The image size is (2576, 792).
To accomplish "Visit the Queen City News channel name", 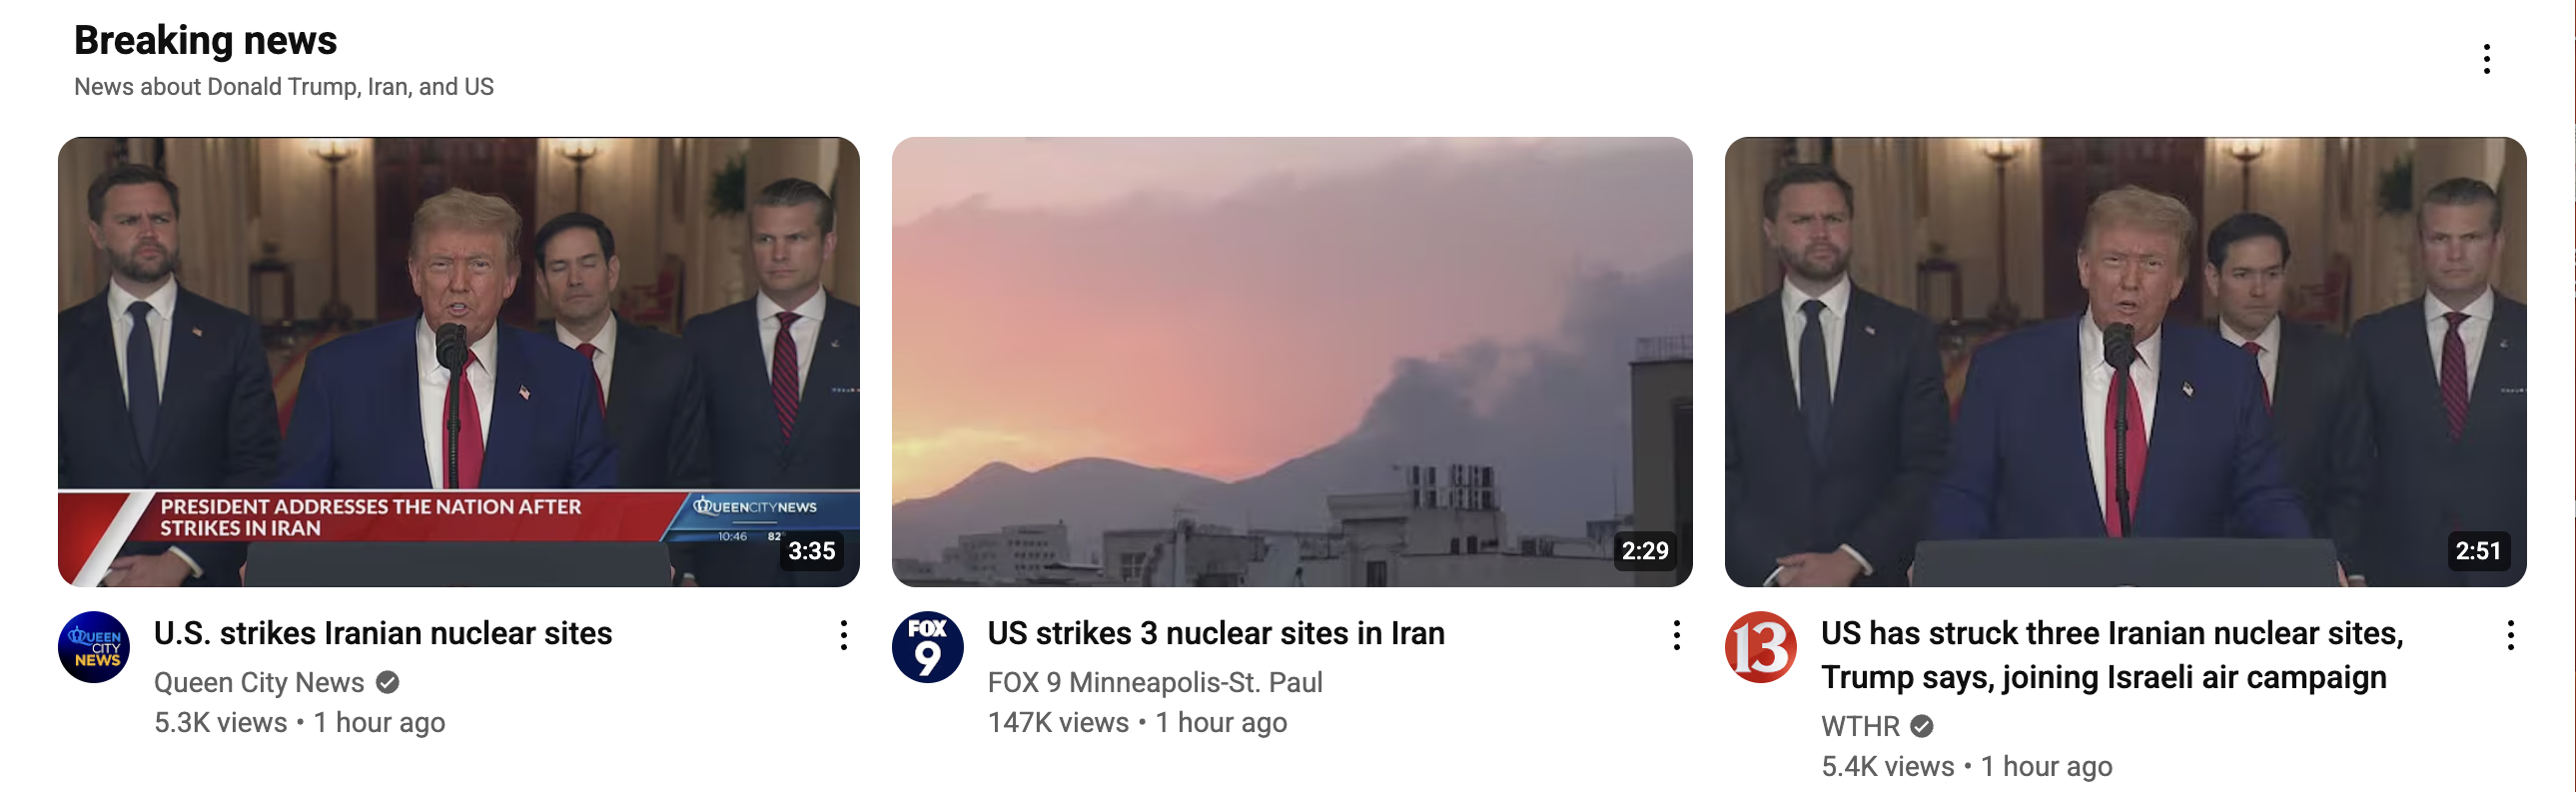I will click(x=259, y=682).
